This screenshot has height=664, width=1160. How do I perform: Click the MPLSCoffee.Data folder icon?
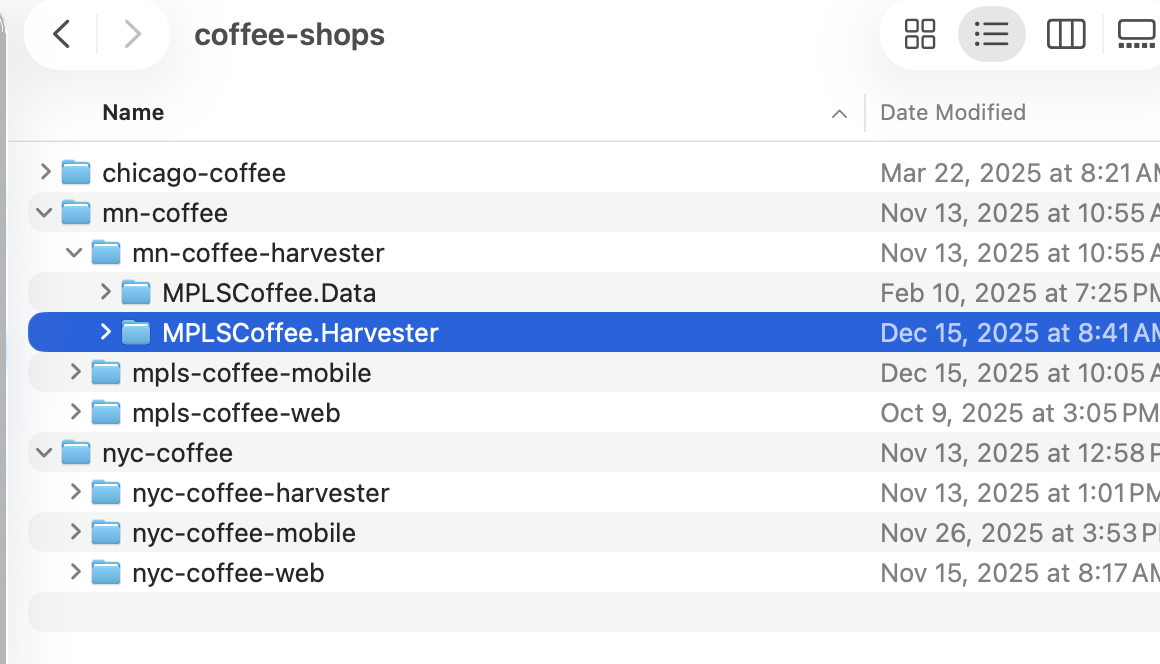pos(136,292)
